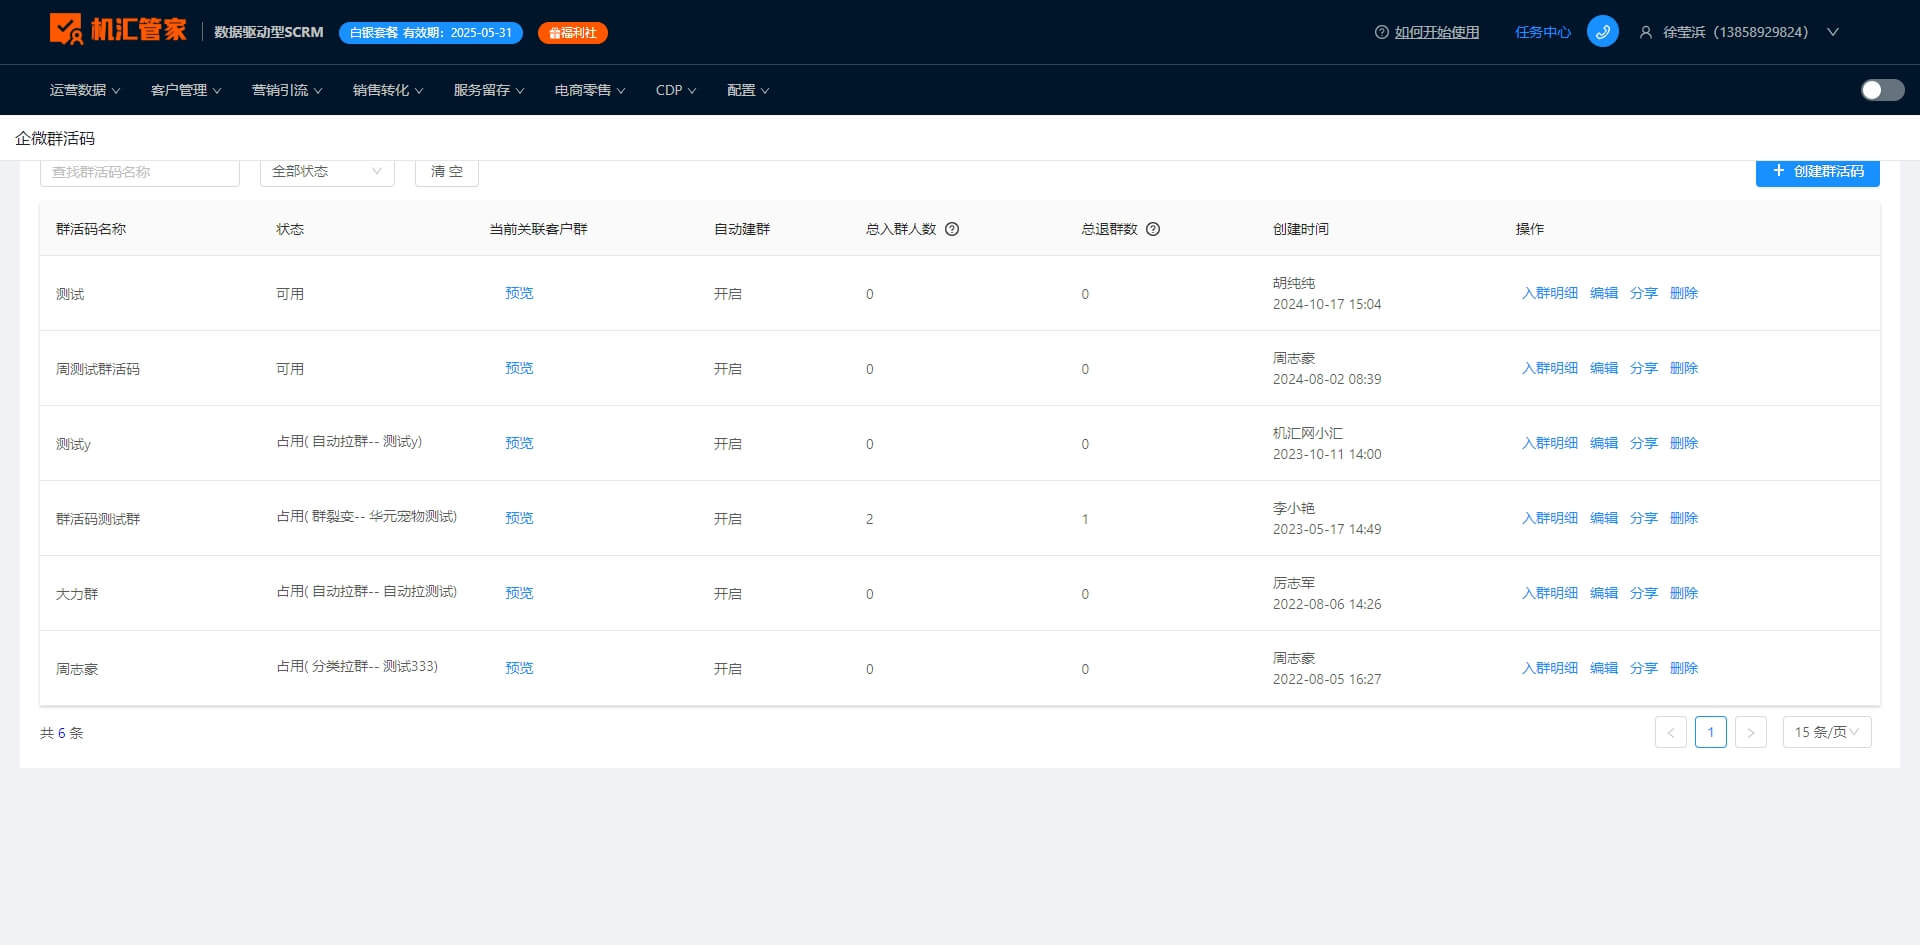1920x945 pixels.
Task: Delete the 群活码测试群 row
Action: point(1684,518)
